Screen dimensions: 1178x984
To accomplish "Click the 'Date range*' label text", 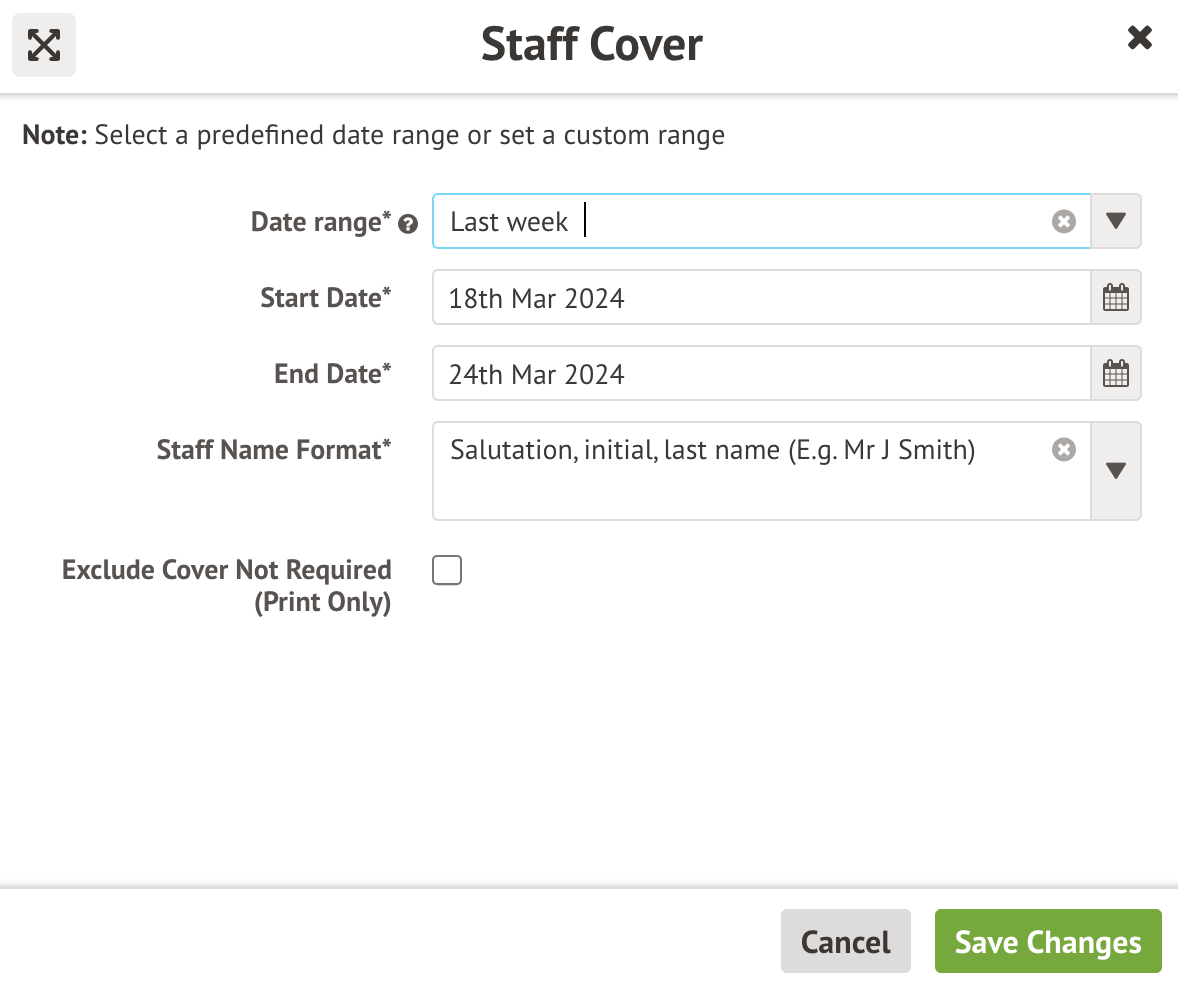I will point(320,222).
